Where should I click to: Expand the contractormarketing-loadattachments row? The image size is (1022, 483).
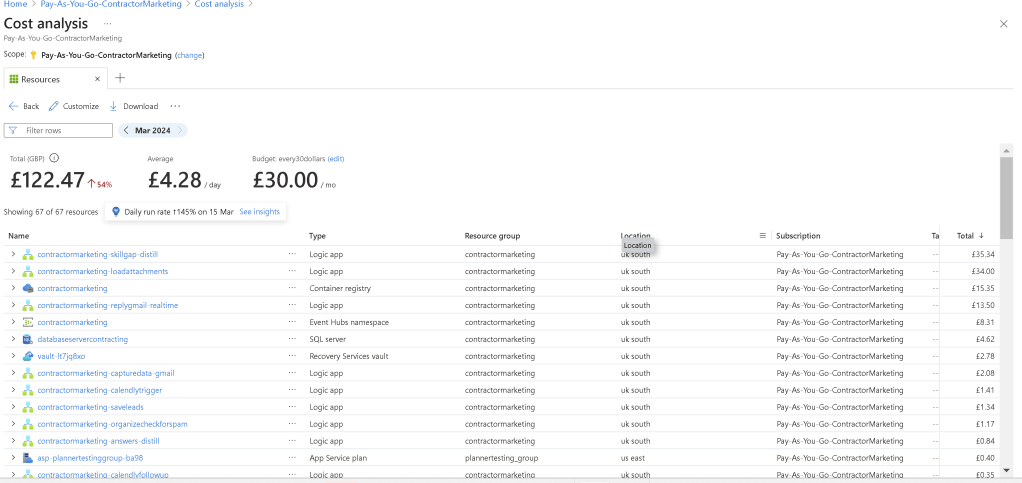pyautogui.click(x=13, y=271)
